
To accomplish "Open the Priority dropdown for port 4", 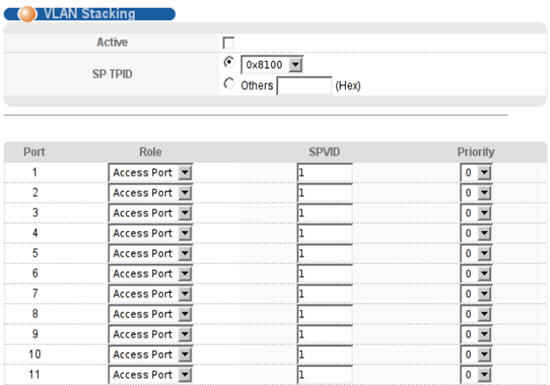I will pos(476,234).
